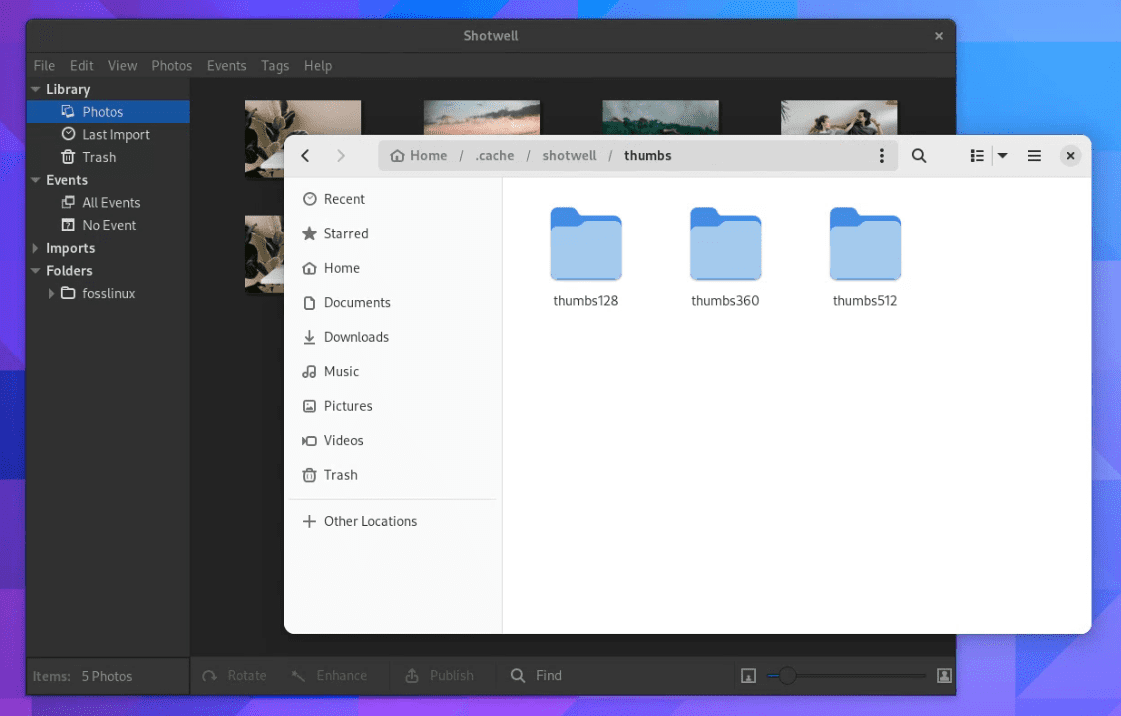The width and height of the screenshot is (1121, 716).
Task: Adjust Shotwell thumbnail size slider
Action: point(846,676)
